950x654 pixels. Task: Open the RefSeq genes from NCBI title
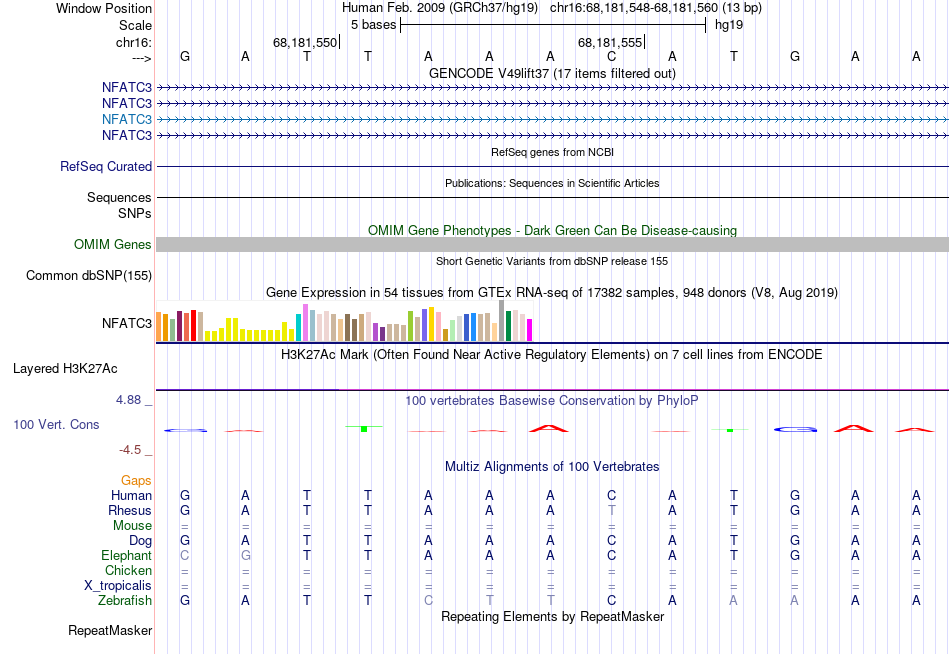(x=552, y=152)
